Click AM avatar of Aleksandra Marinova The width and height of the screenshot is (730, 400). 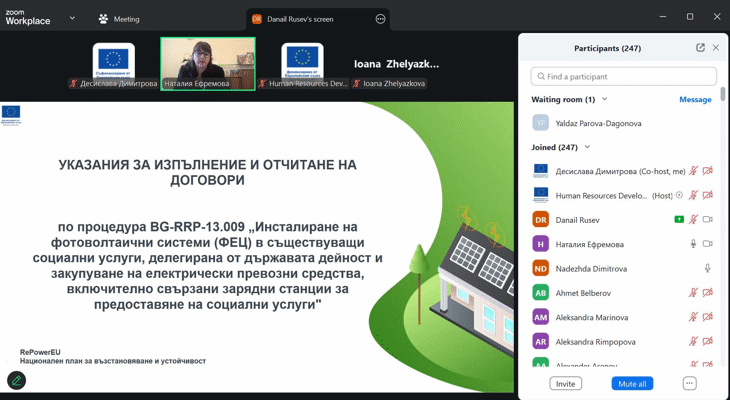point(541,317)
